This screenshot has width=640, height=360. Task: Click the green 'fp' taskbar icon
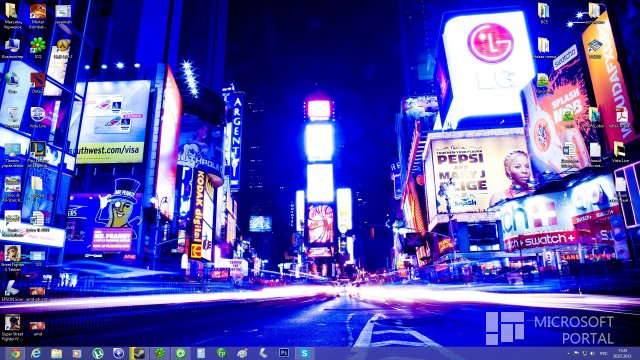(x=222, y=353)
